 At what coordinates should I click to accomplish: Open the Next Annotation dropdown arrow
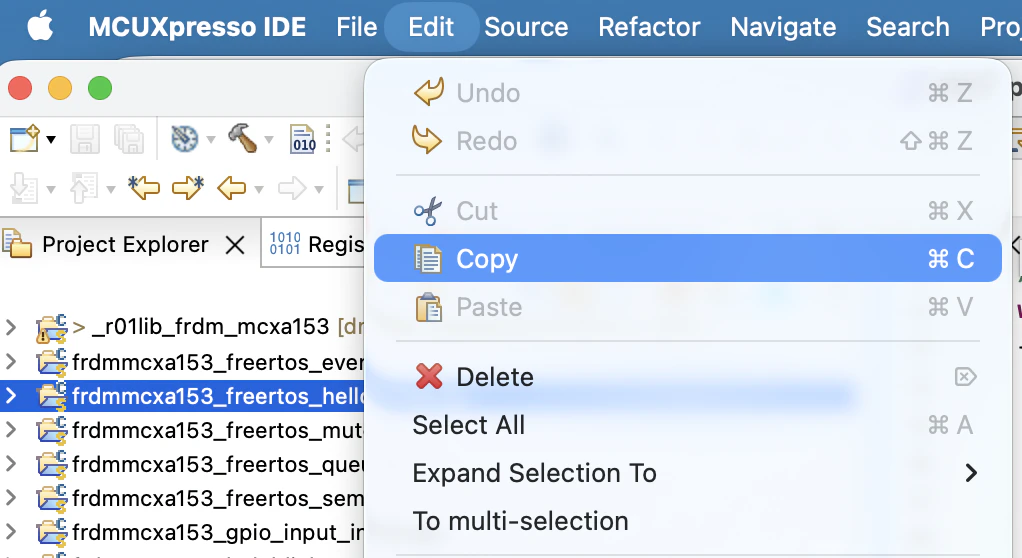(x=51, y=190)
